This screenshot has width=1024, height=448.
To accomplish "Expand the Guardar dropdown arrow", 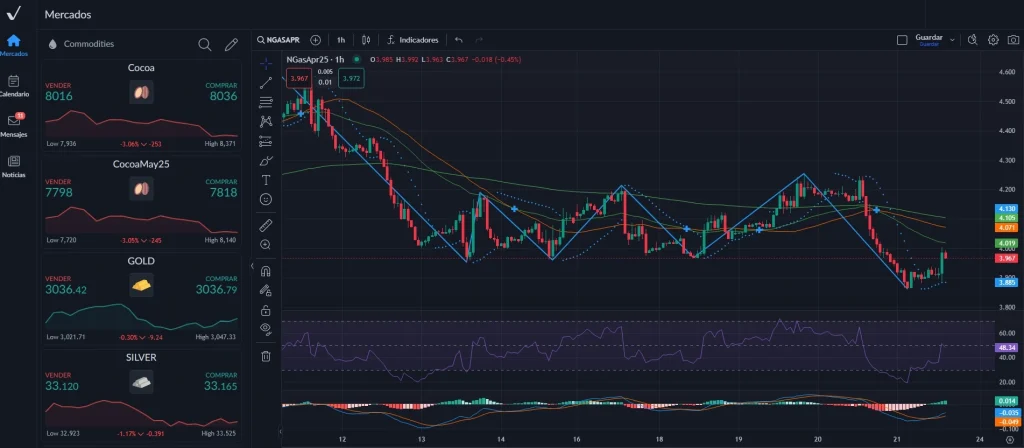I will click(x=952, y=40).
